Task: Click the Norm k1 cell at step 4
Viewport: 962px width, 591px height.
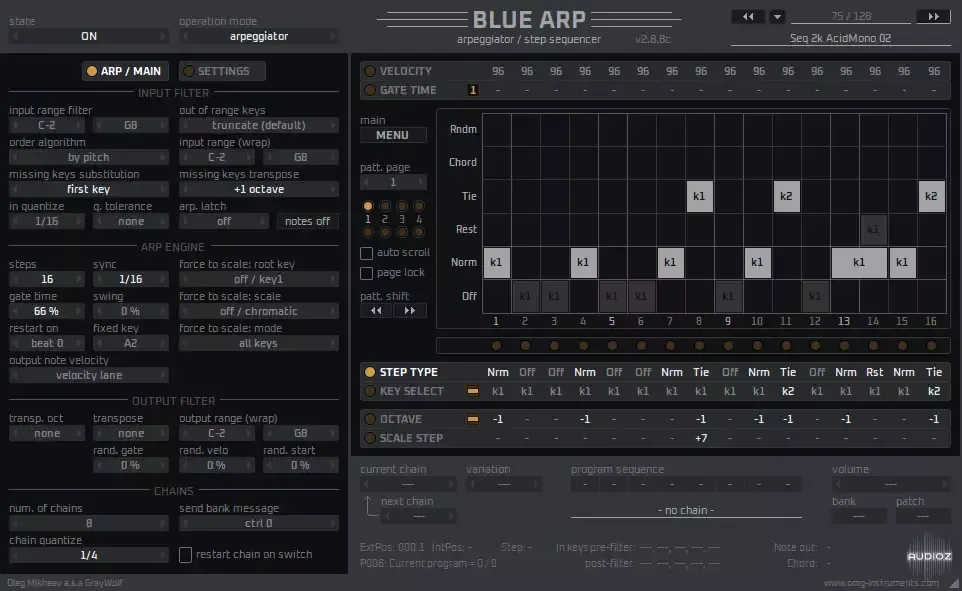Action: pos(583,263)
